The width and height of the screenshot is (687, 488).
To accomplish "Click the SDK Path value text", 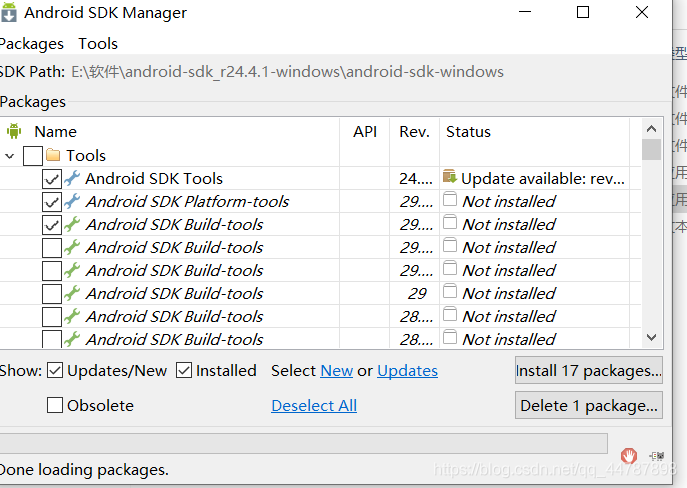I will pos(287,71).
